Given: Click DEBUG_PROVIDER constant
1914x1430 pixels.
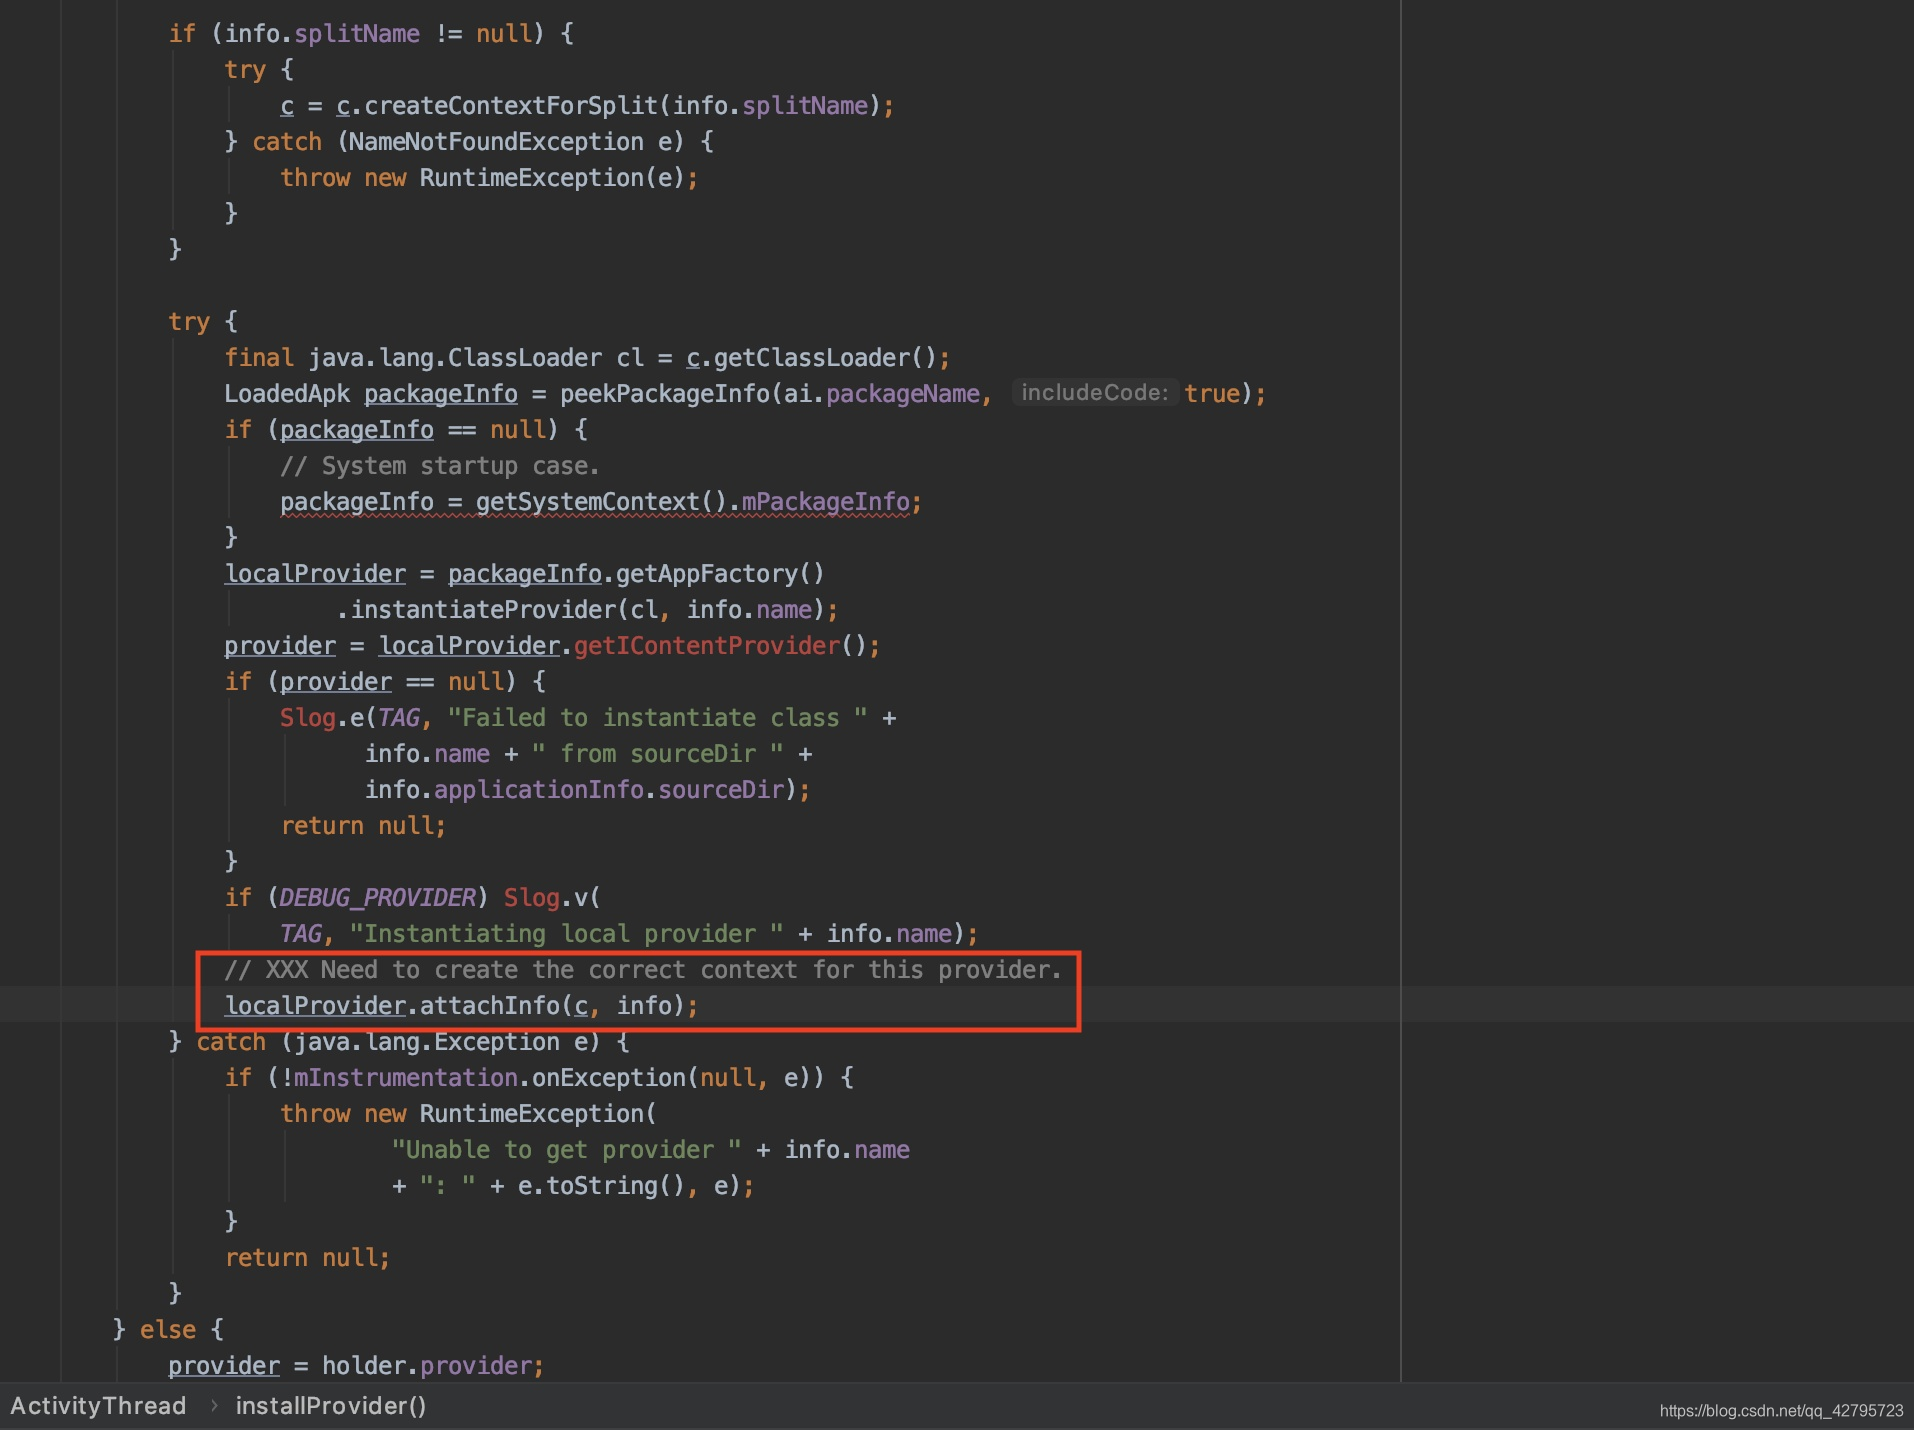Looking at the screenshot, I should [377, 898].
